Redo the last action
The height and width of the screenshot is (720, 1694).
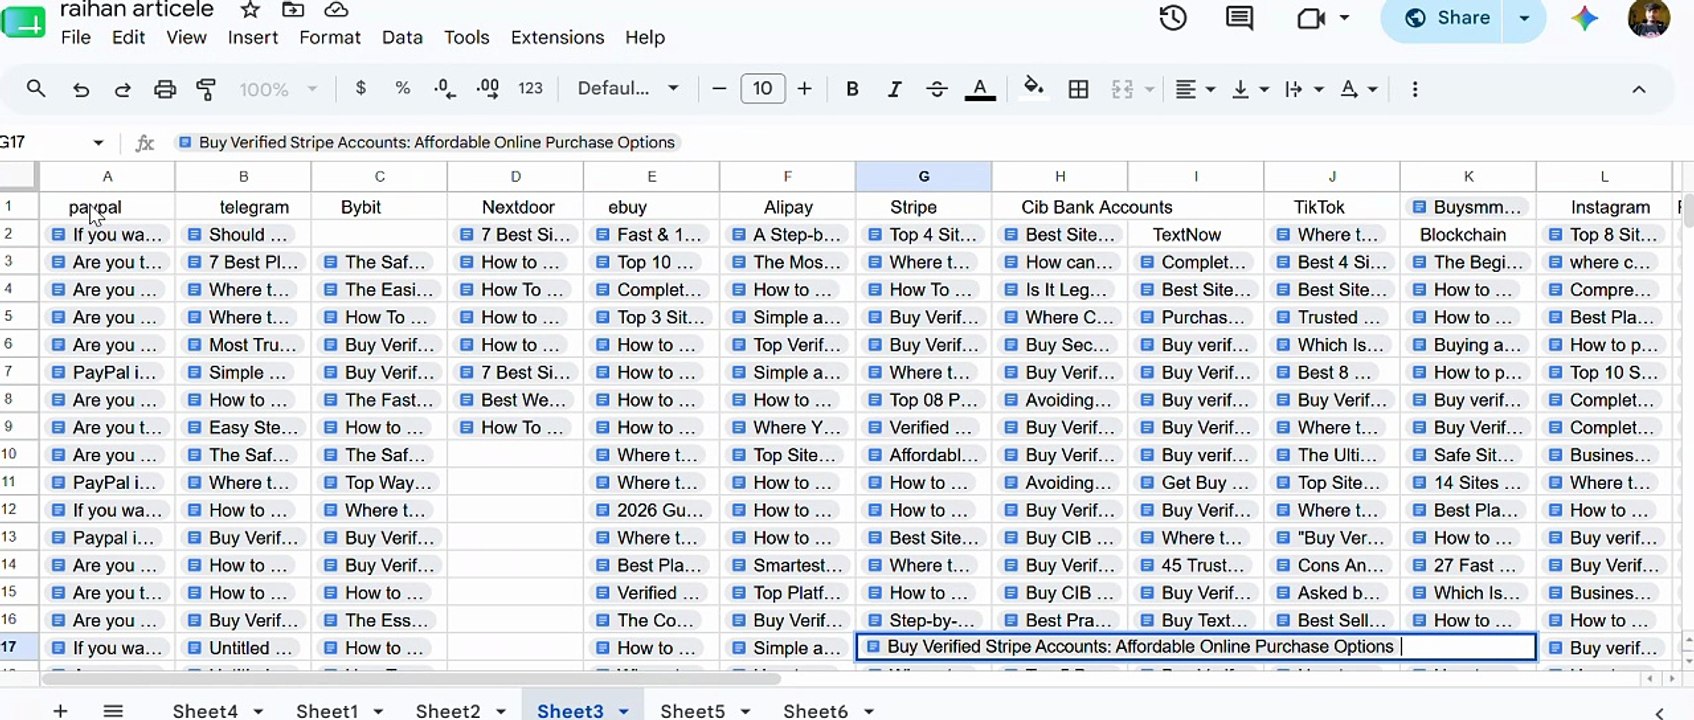coord(122,90)
